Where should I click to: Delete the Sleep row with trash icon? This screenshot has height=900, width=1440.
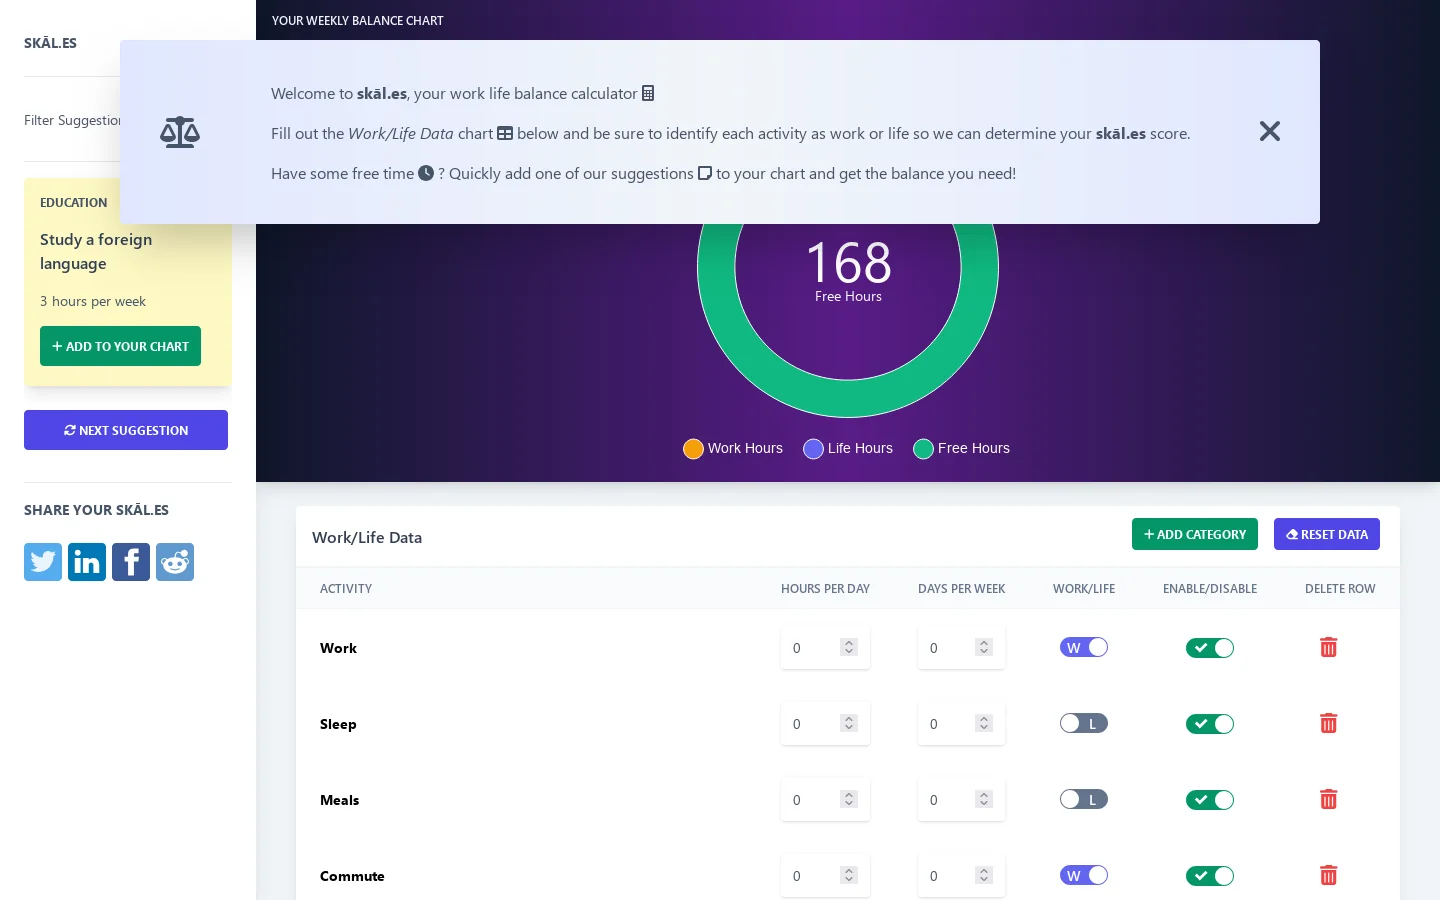(1328, 723)
